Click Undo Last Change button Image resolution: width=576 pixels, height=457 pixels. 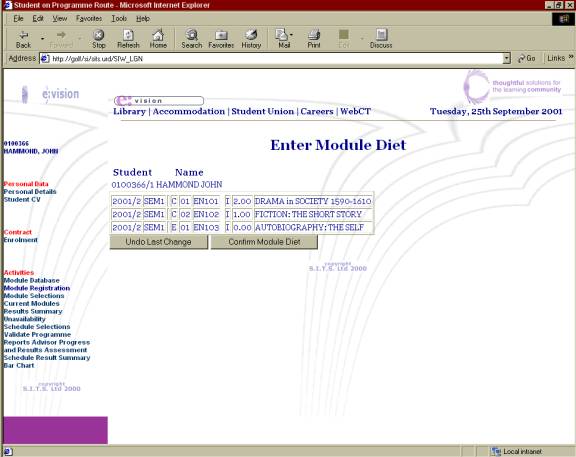pyautogui.click(x=158, y=242)
